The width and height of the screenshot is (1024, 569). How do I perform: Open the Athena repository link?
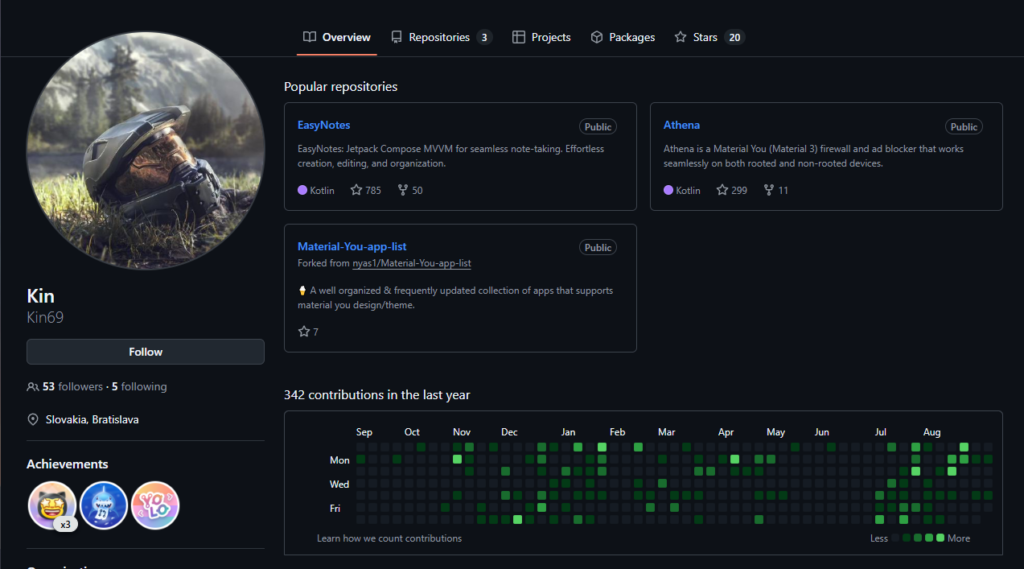pyautogui.click(x=681, y=125)
